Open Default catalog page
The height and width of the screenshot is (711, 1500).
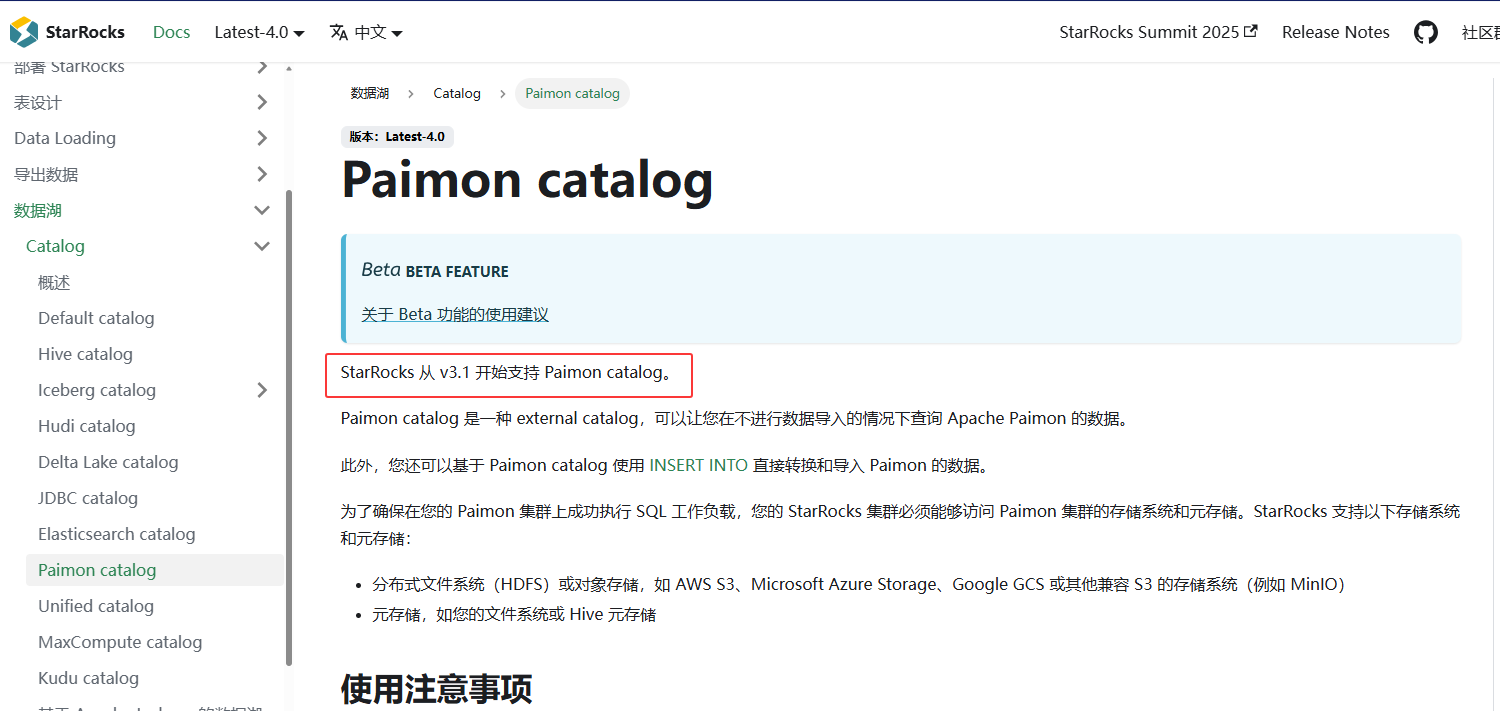pyautogui.click(x=96, y=318)
